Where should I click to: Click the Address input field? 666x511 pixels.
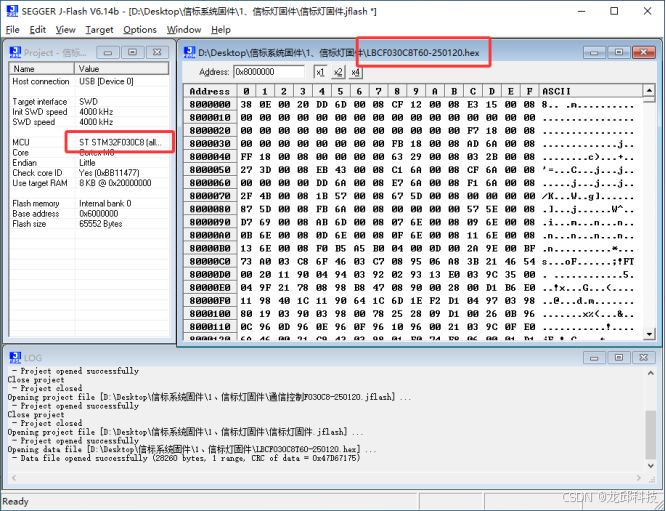(x=269, y=72)
